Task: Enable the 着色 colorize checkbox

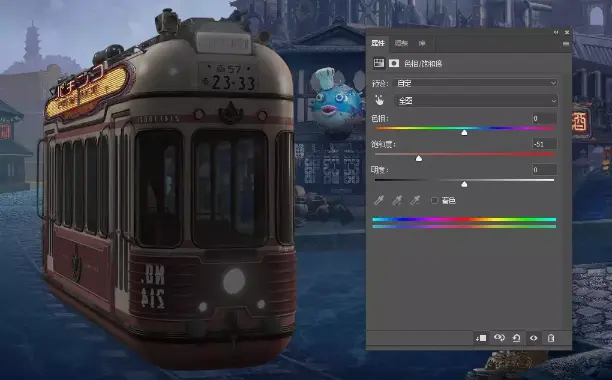Action: tap(434, 201)
